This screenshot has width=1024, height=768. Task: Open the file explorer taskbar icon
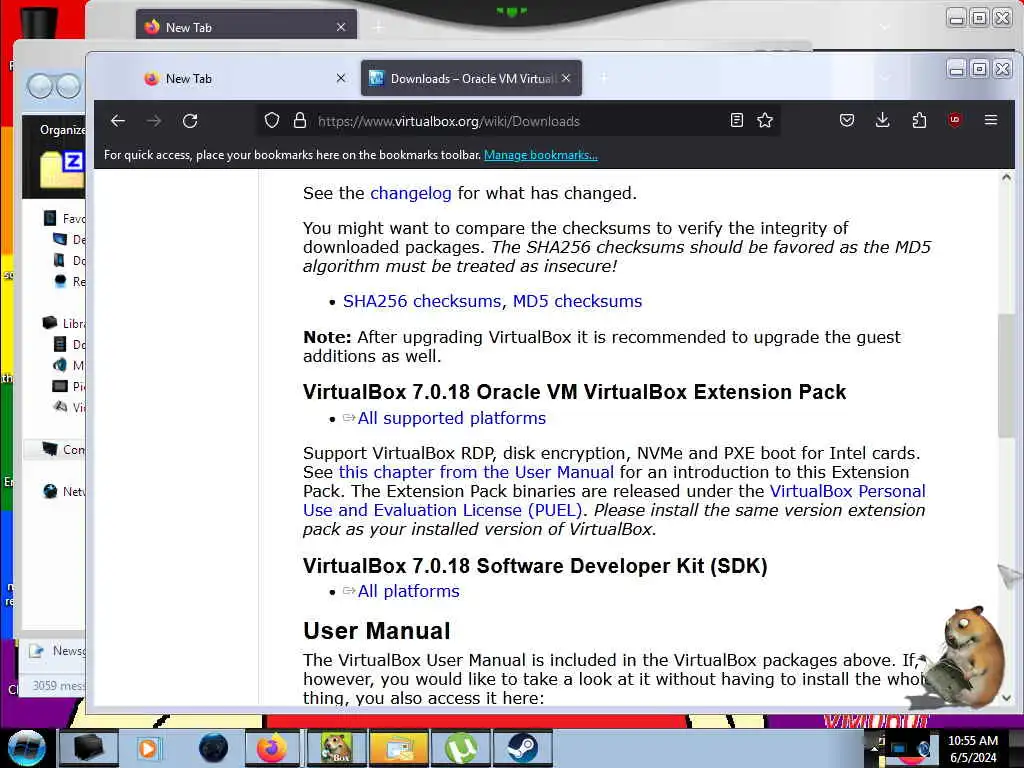(398, 748)
